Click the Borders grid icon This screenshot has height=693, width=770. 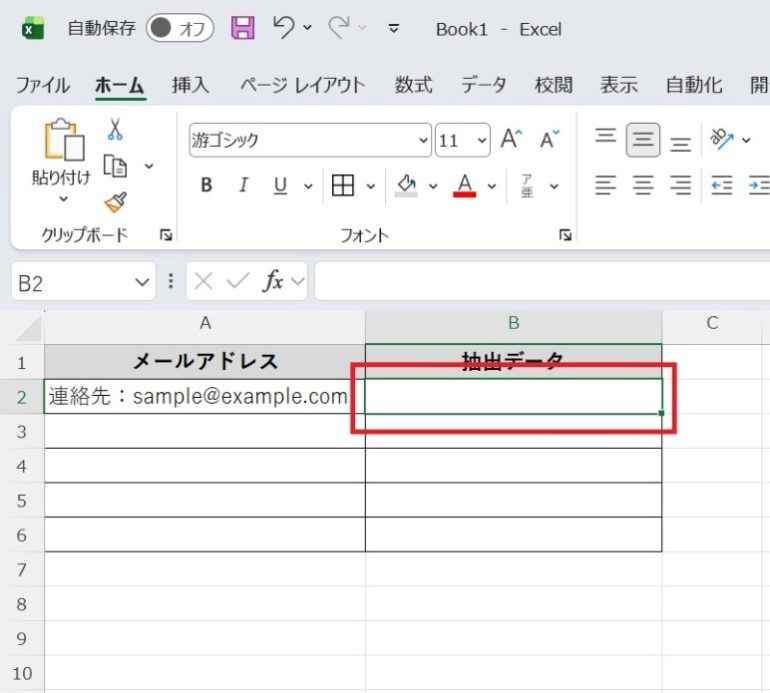[343, 186]
